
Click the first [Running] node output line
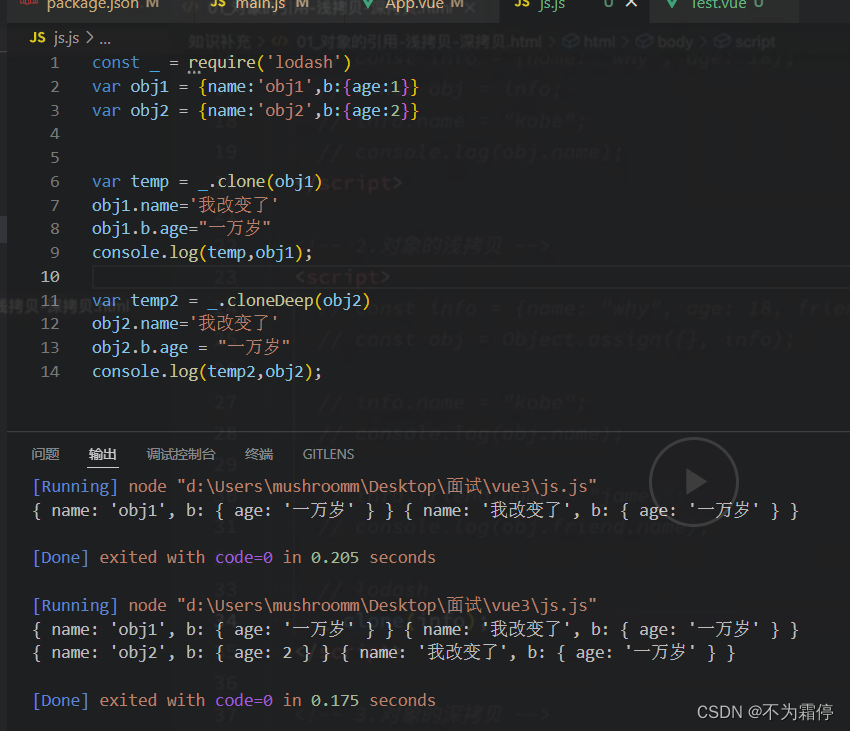pyautogui.click(x=314, y=486)
